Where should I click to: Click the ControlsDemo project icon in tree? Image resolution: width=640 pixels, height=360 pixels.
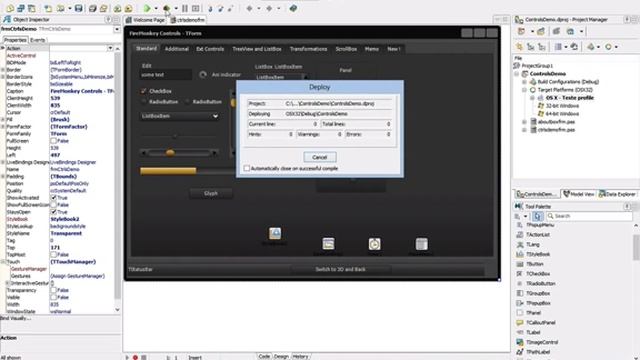[x=525, y=74]
